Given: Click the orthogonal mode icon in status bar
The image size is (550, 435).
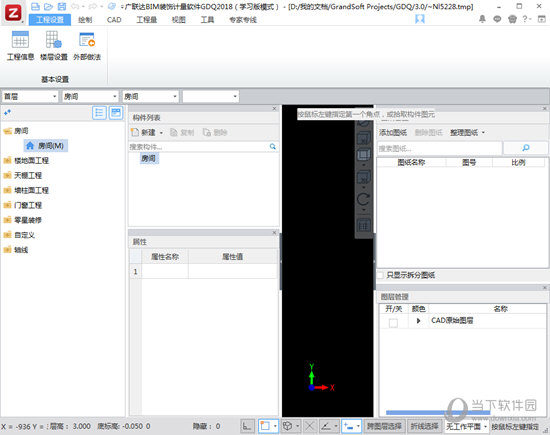Looking at the screenshot, I should pyautogui.click(x=247, y=426).
